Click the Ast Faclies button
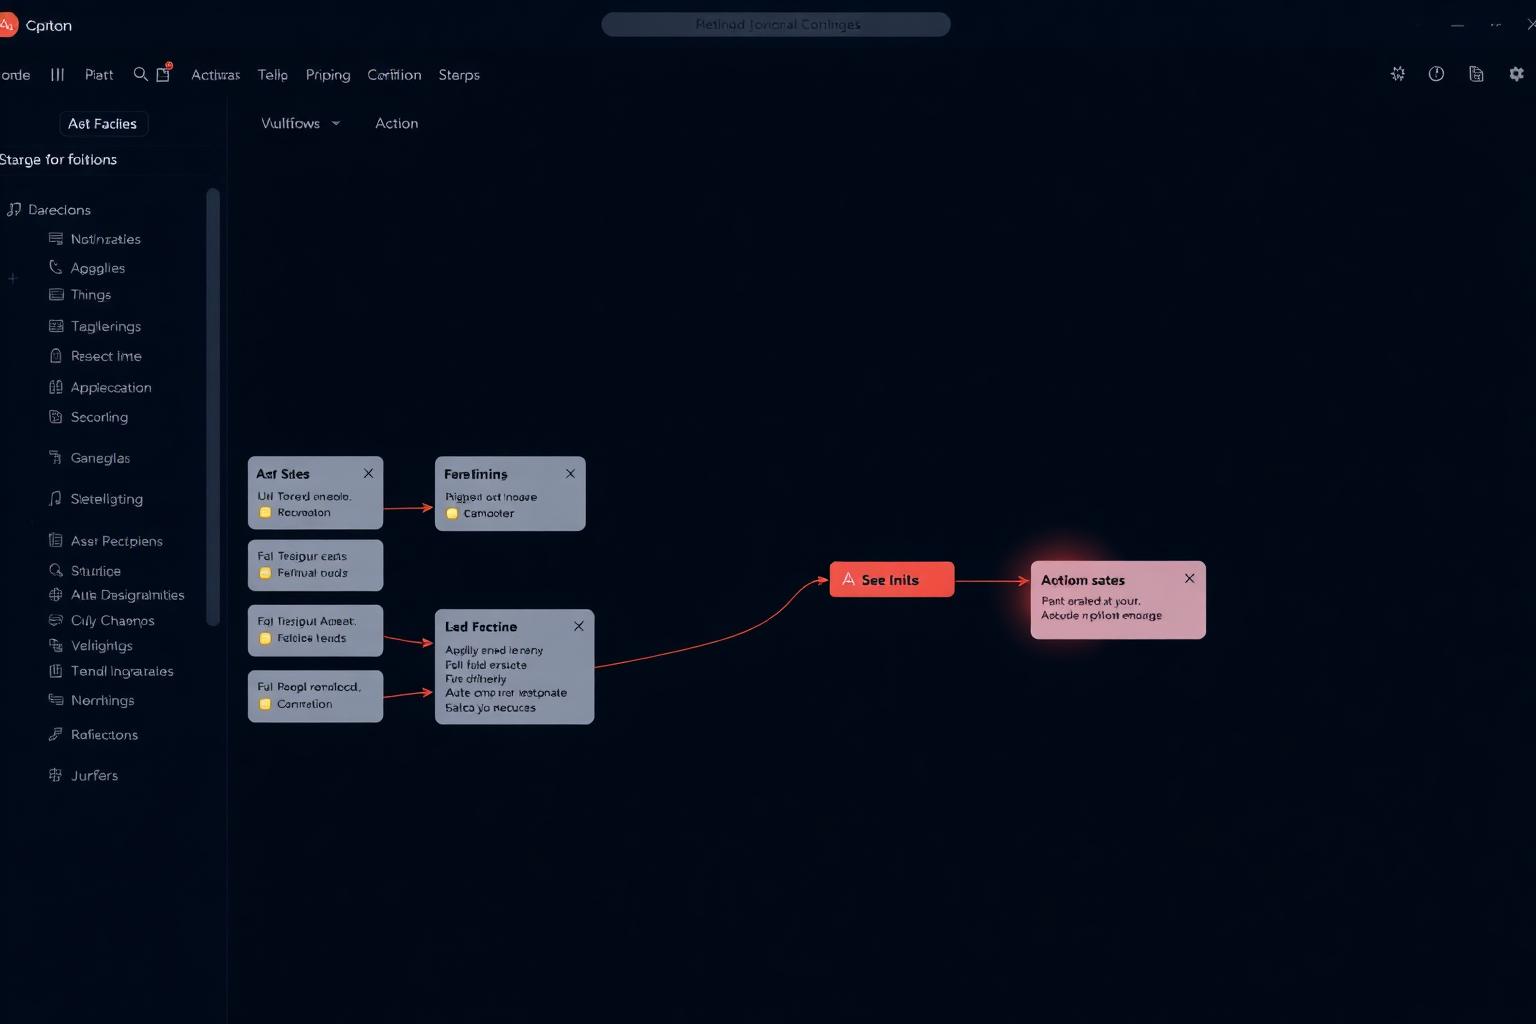This screenshot has height=1024, width=1536. click(x=103, y=123)
